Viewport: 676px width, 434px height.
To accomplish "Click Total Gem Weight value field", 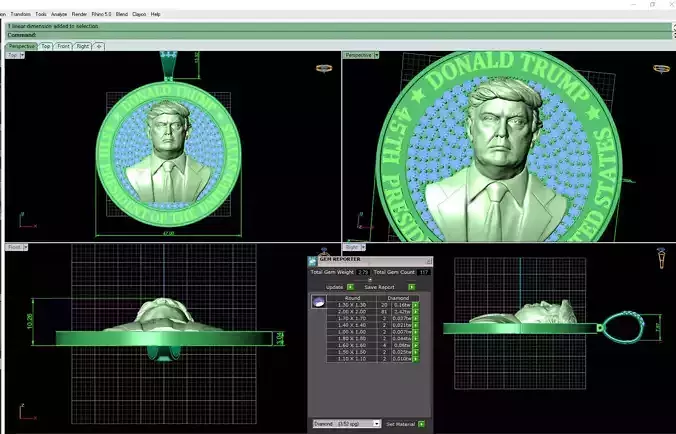I will 363,272.
